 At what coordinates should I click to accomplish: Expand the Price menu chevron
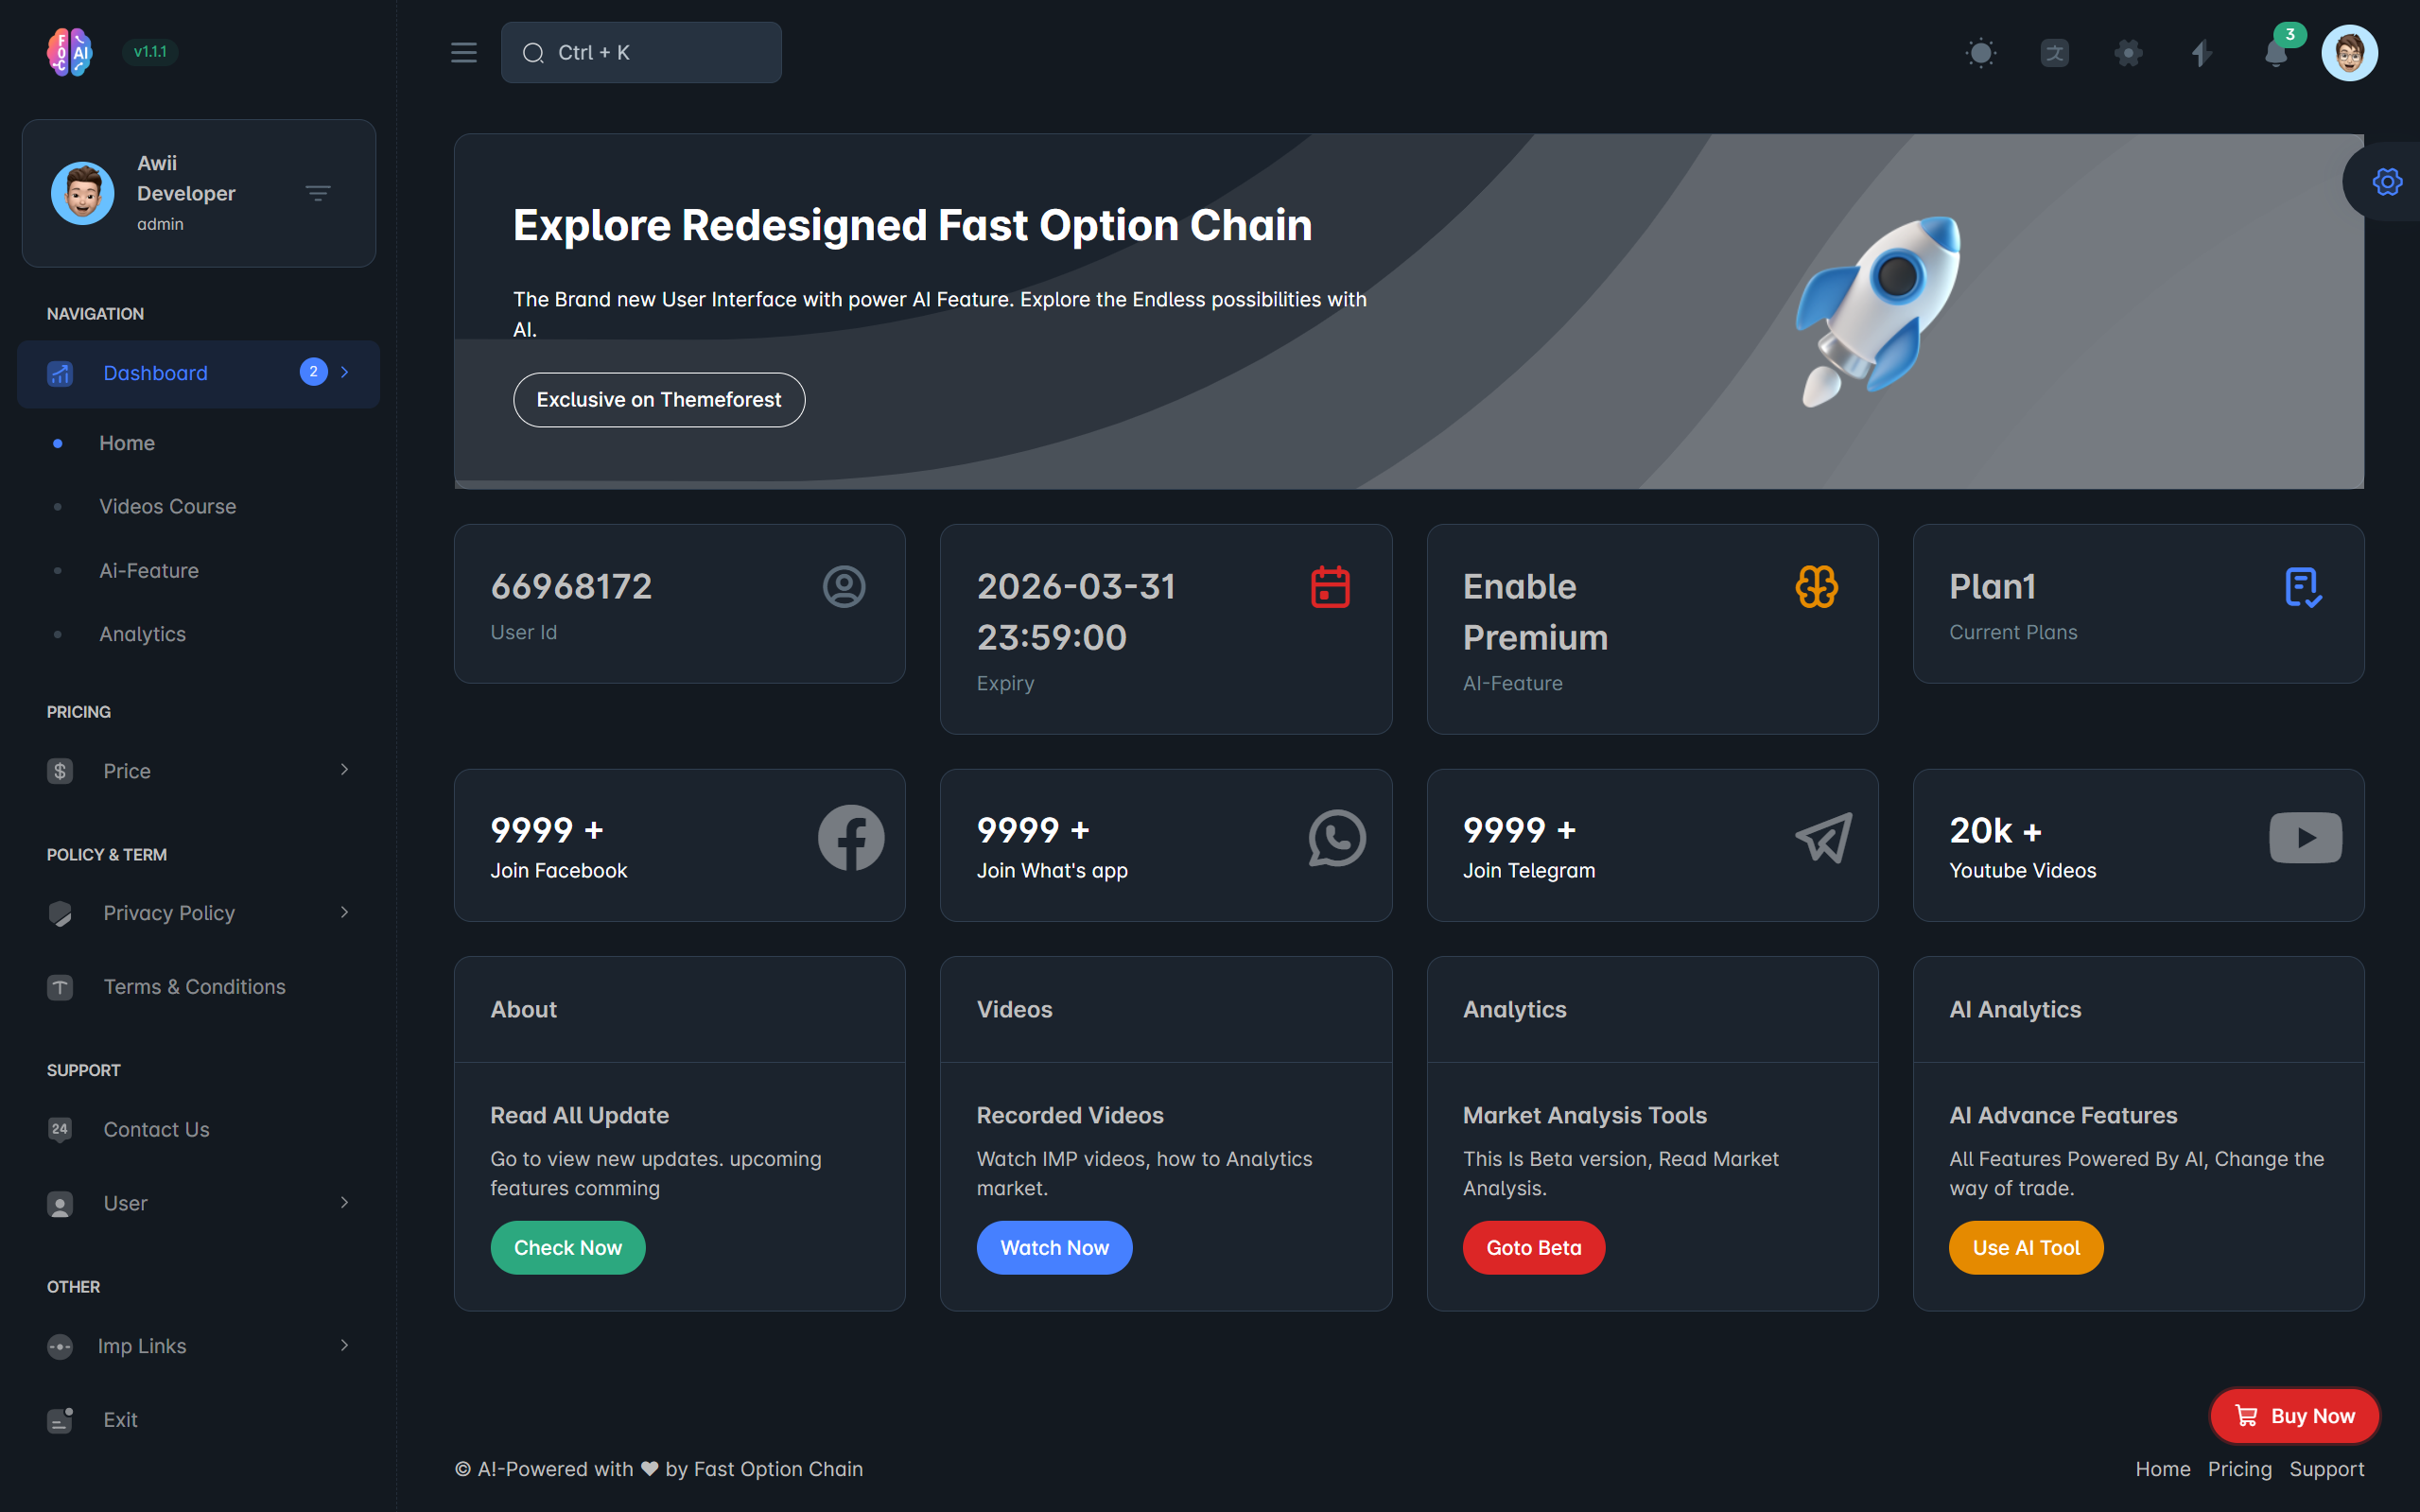coord(344,770)
